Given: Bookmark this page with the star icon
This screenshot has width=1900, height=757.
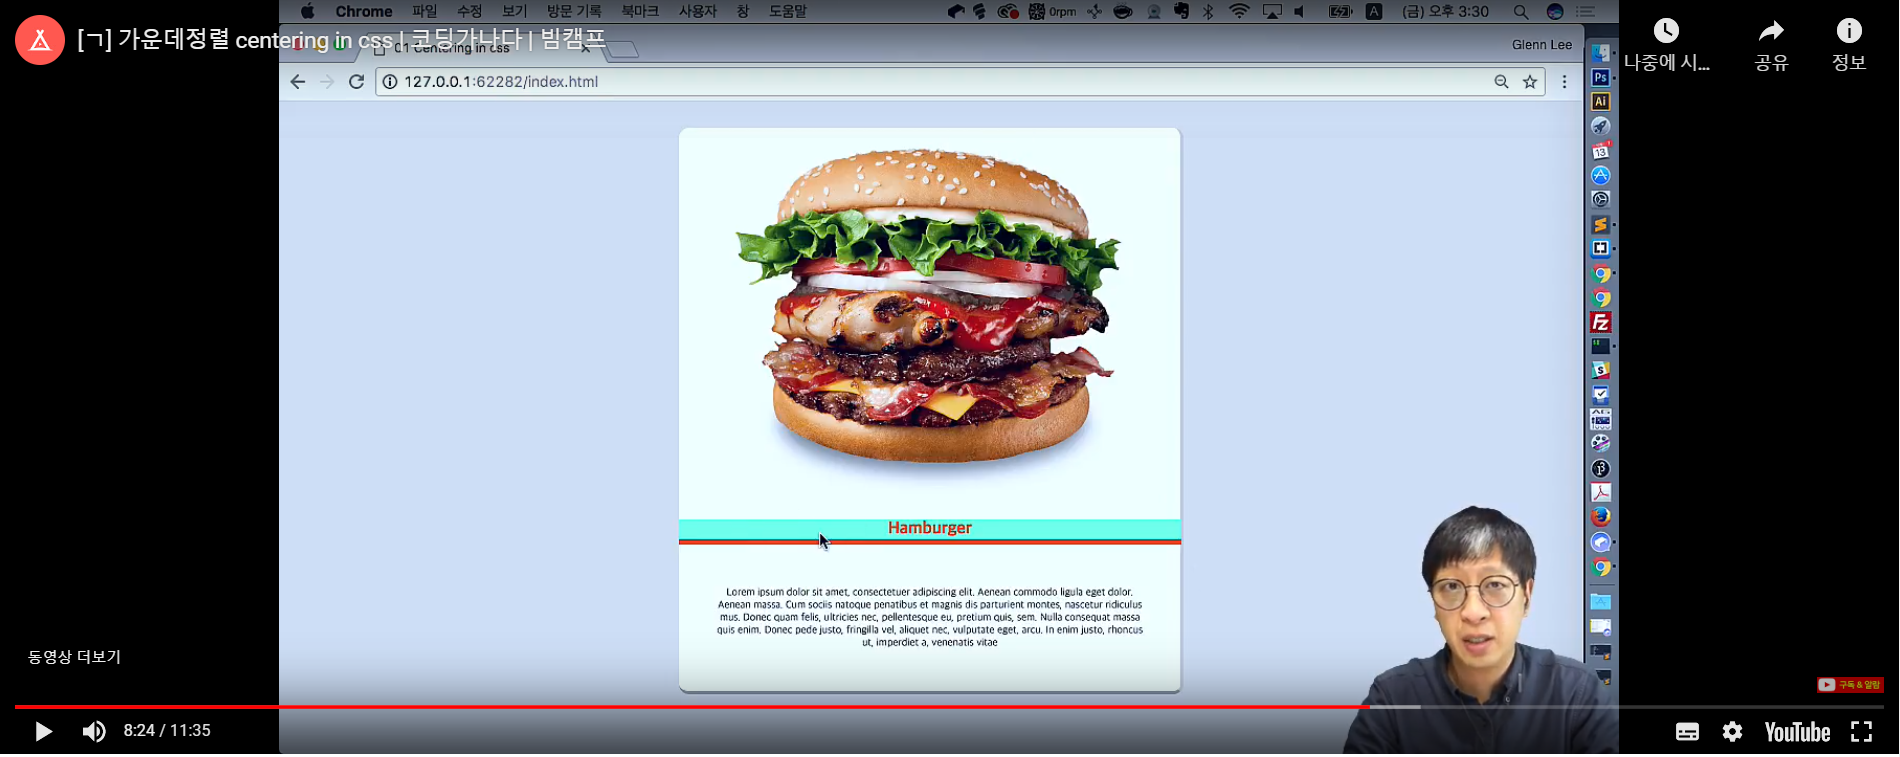Looking at the screenshot, I should point(1530,82).
